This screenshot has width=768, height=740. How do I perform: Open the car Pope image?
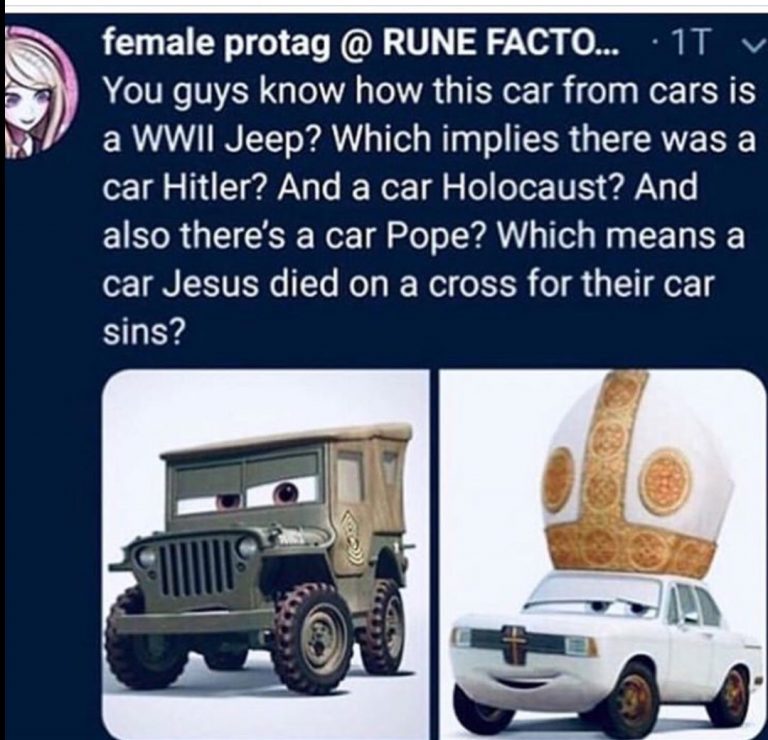(602, 554)
